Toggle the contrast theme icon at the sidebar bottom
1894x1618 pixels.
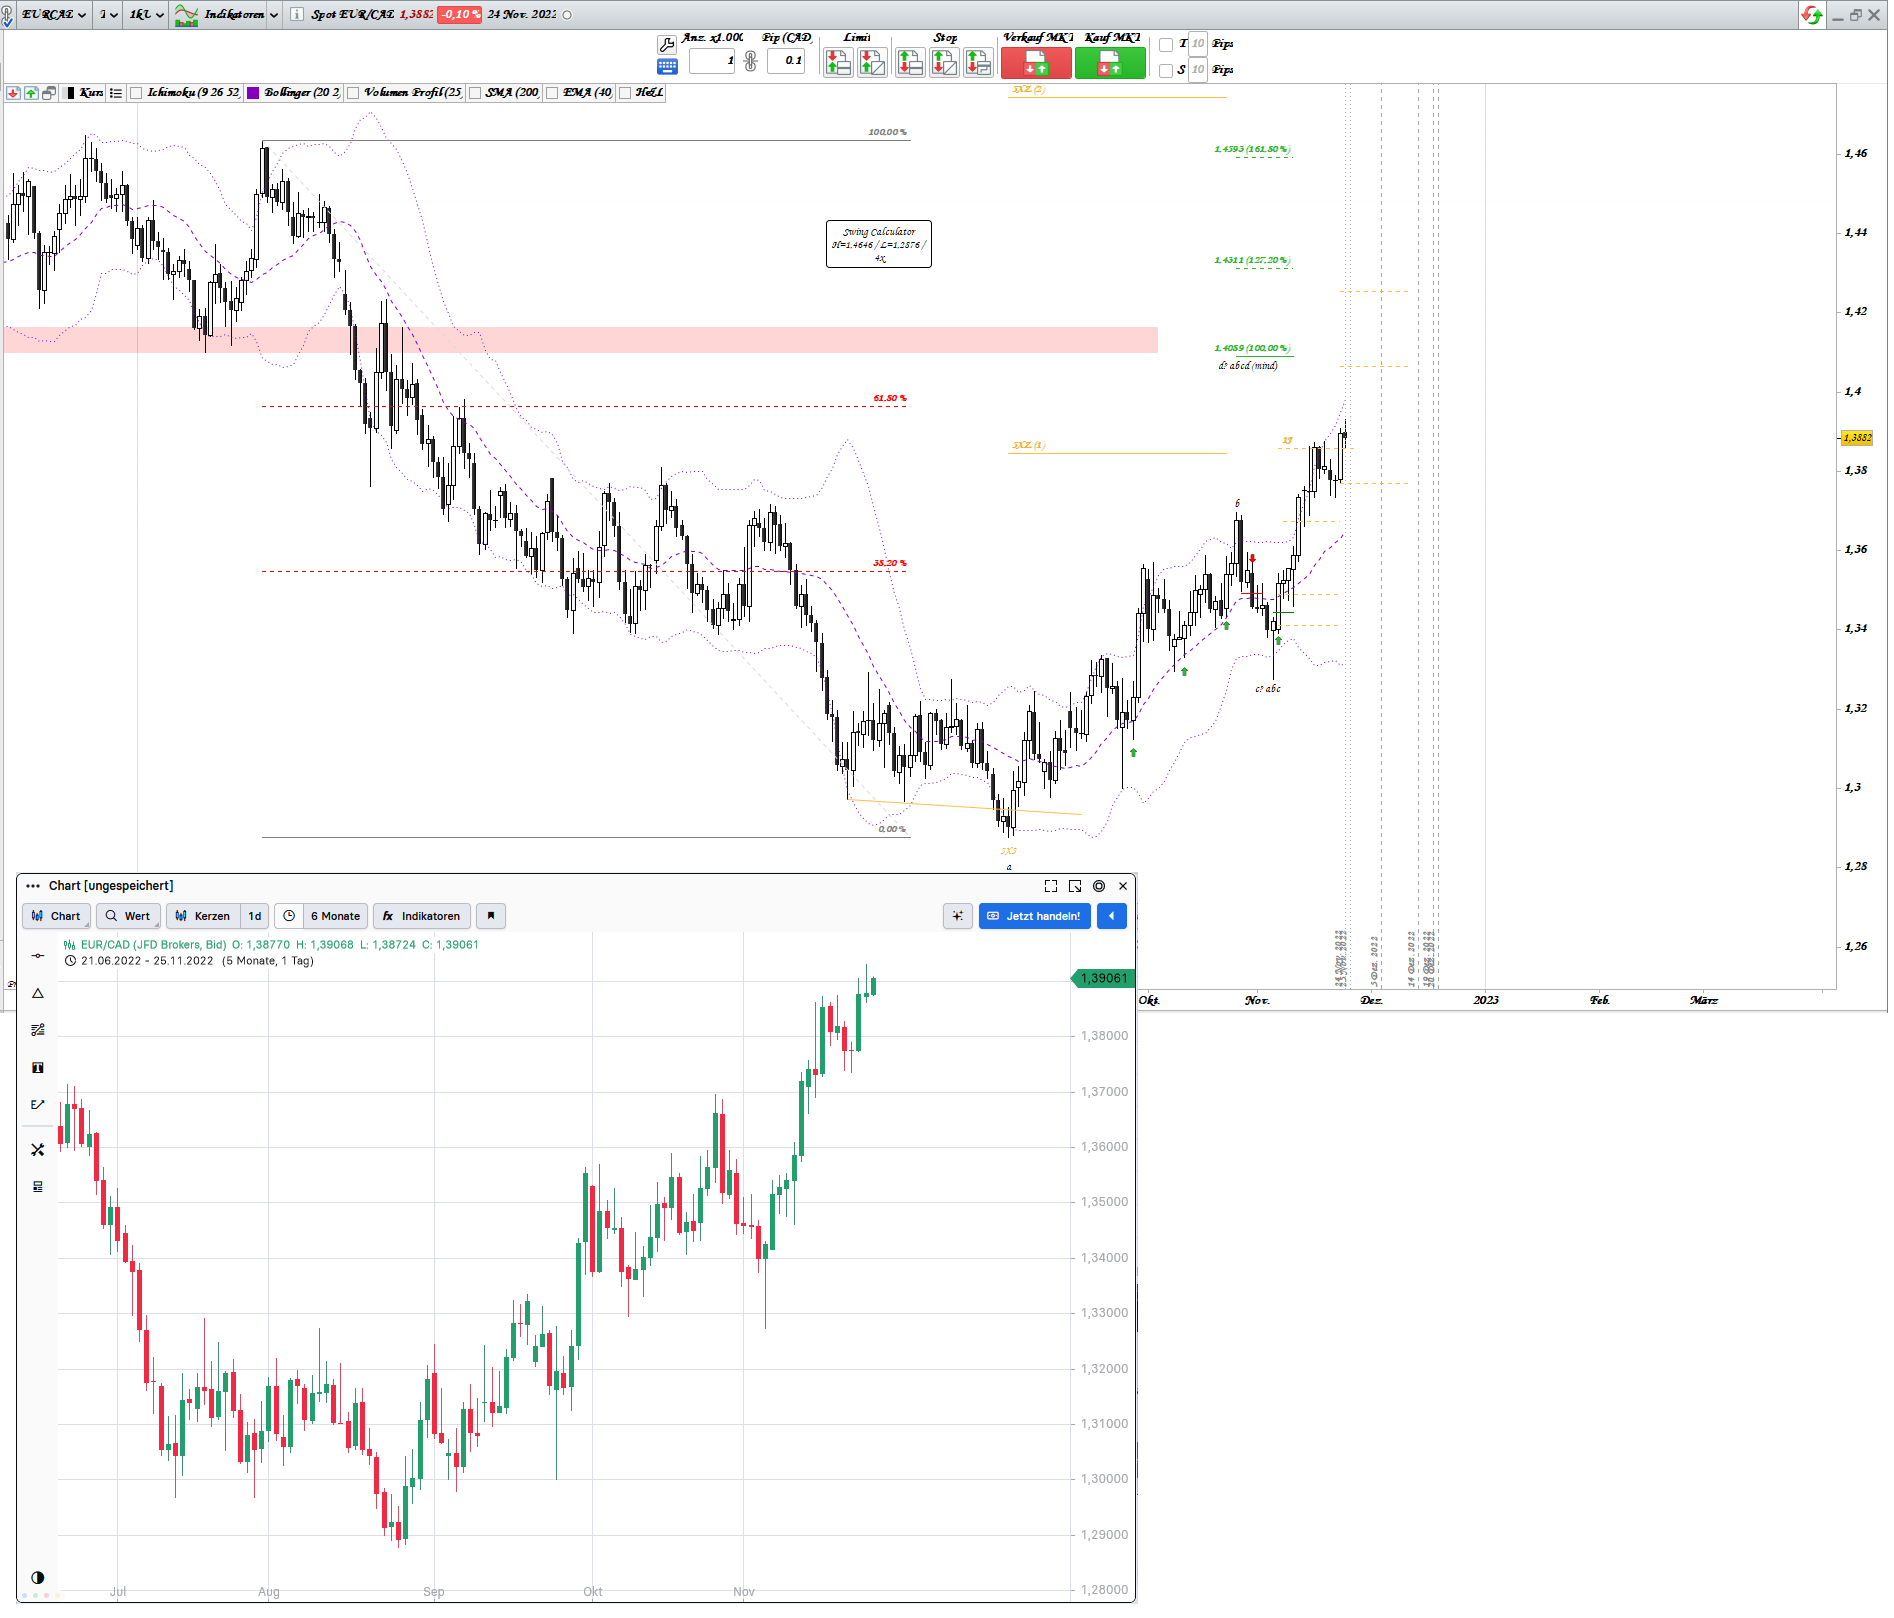(38, 1577)
